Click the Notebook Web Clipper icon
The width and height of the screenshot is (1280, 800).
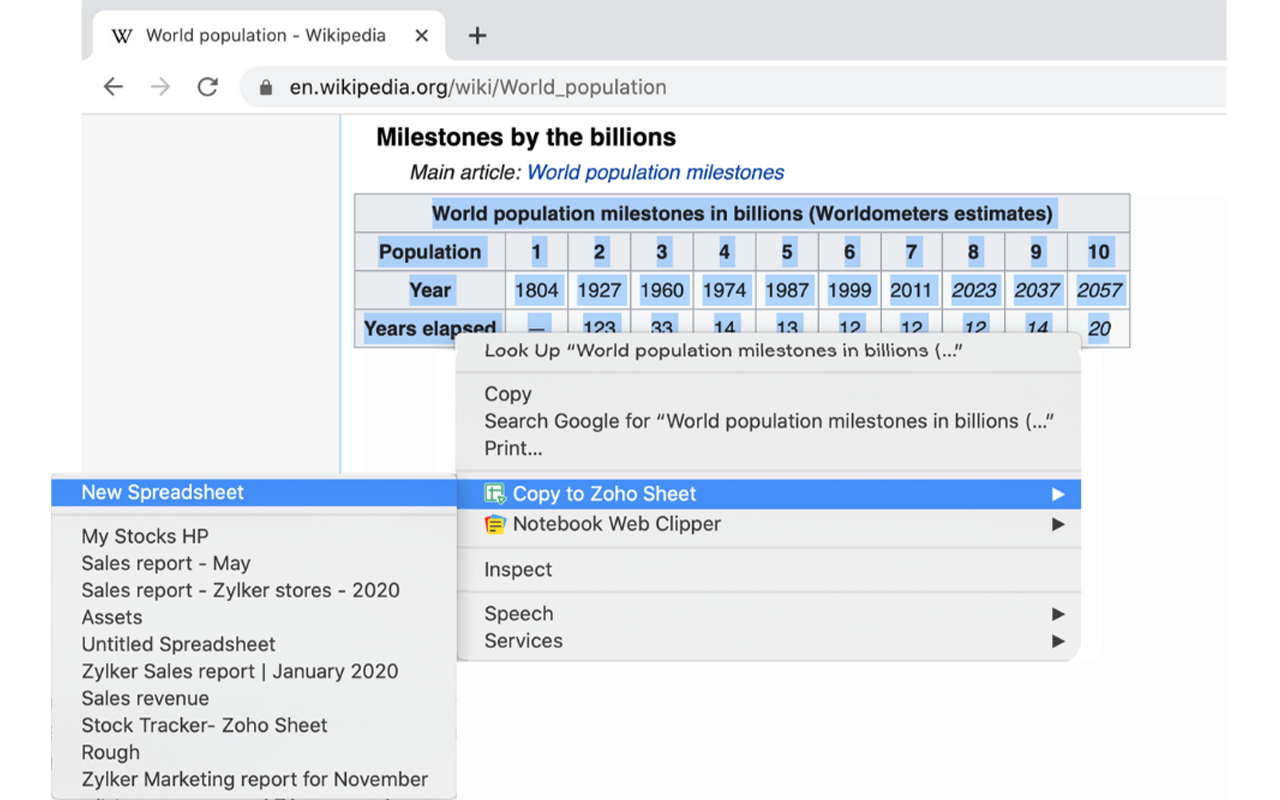(494, 524)
